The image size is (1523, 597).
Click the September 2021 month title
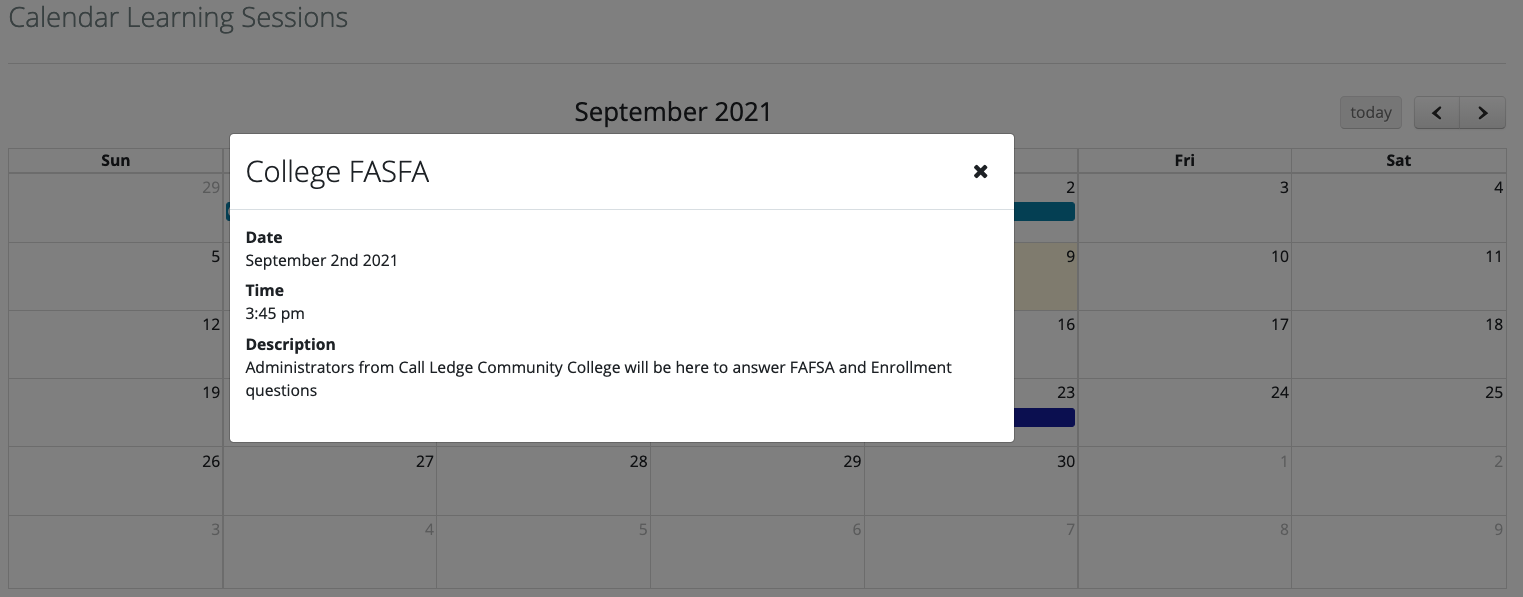673,112
